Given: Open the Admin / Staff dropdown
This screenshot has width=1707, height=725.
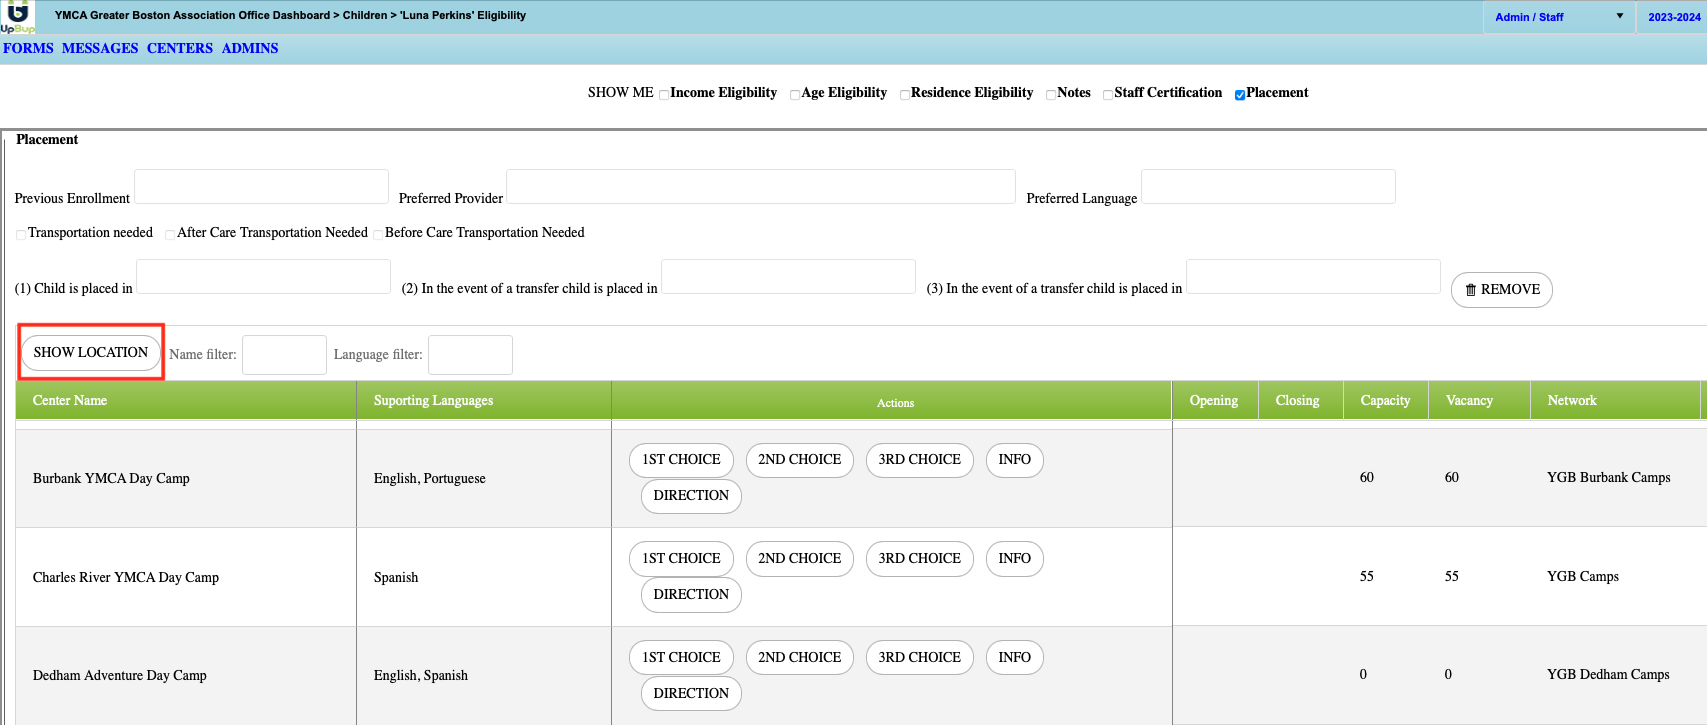Looking at the screenshot, I should [1559, 17].
